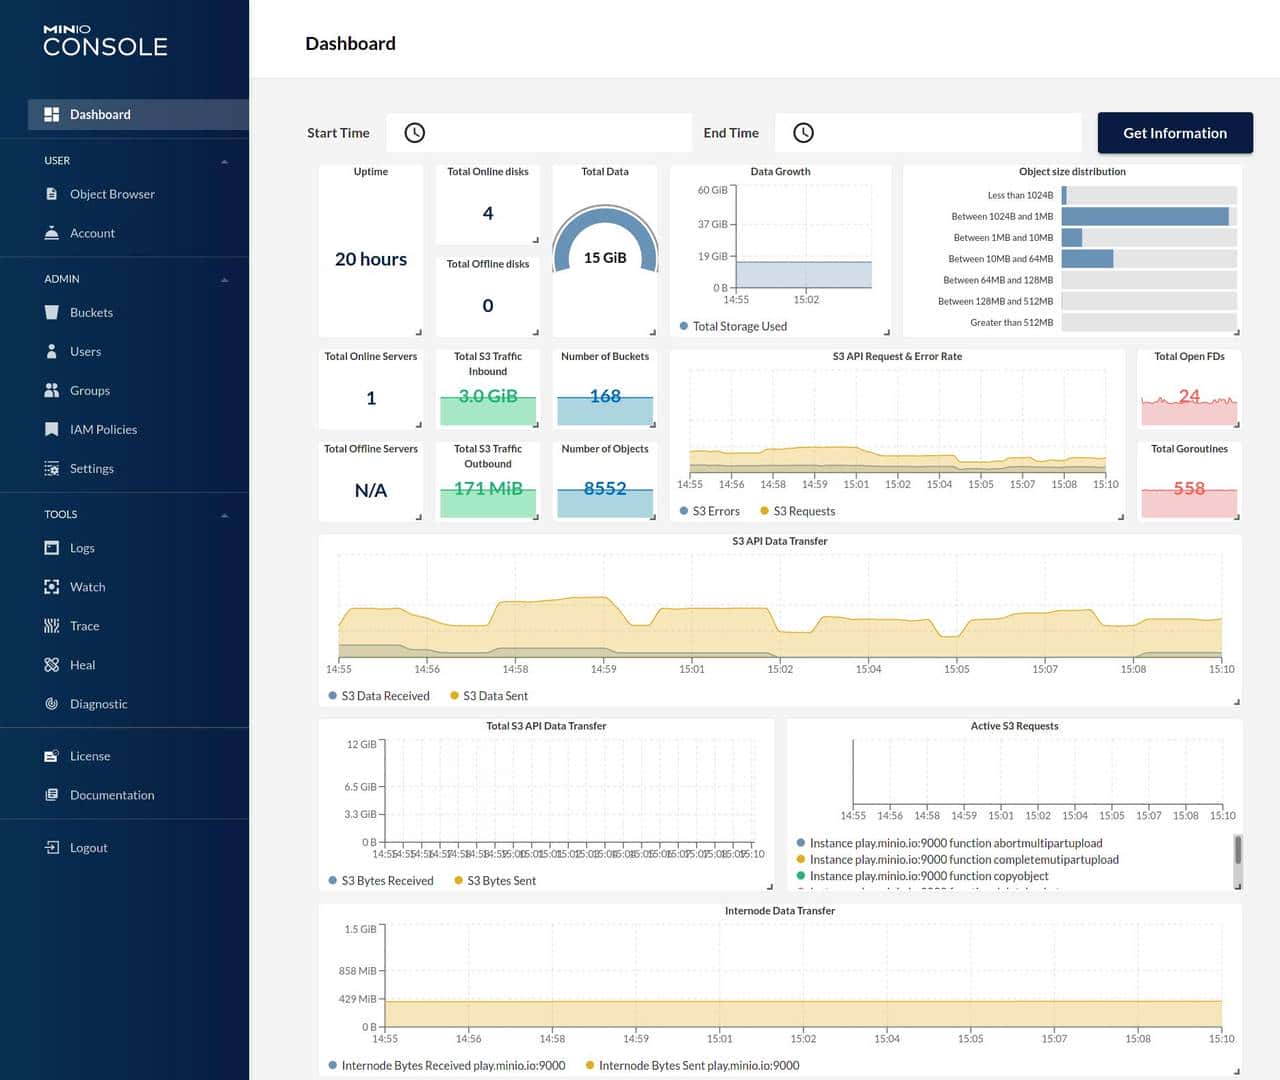Toggle S3 Errors legend series
This screenshot has height=1080, width=1280.
[710, 511]
